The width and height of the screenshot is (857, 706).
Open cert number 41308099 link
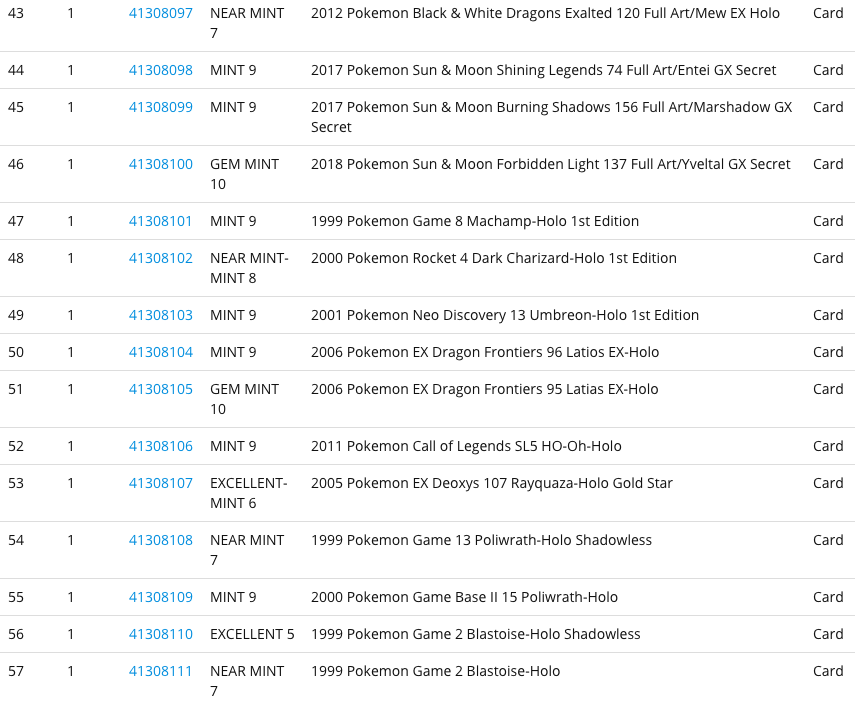coord(161,107)
